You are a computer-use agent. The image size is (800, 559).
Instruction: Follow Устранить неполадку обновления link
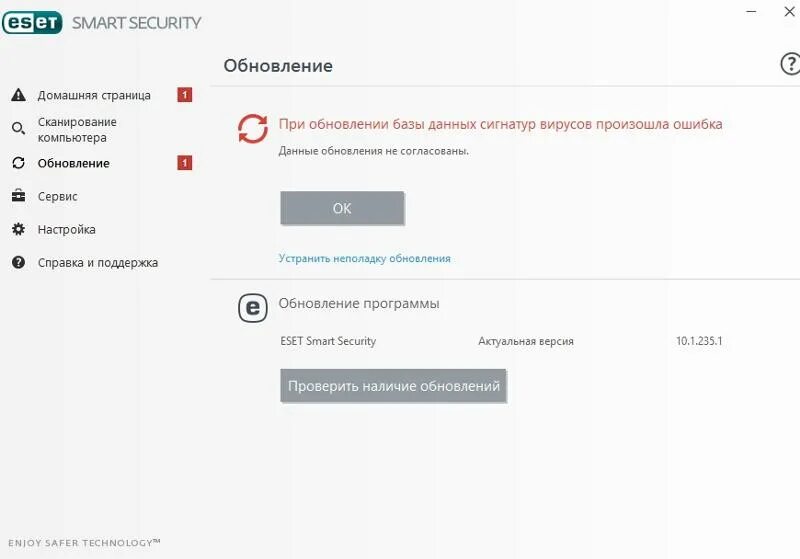pos(364,259)
